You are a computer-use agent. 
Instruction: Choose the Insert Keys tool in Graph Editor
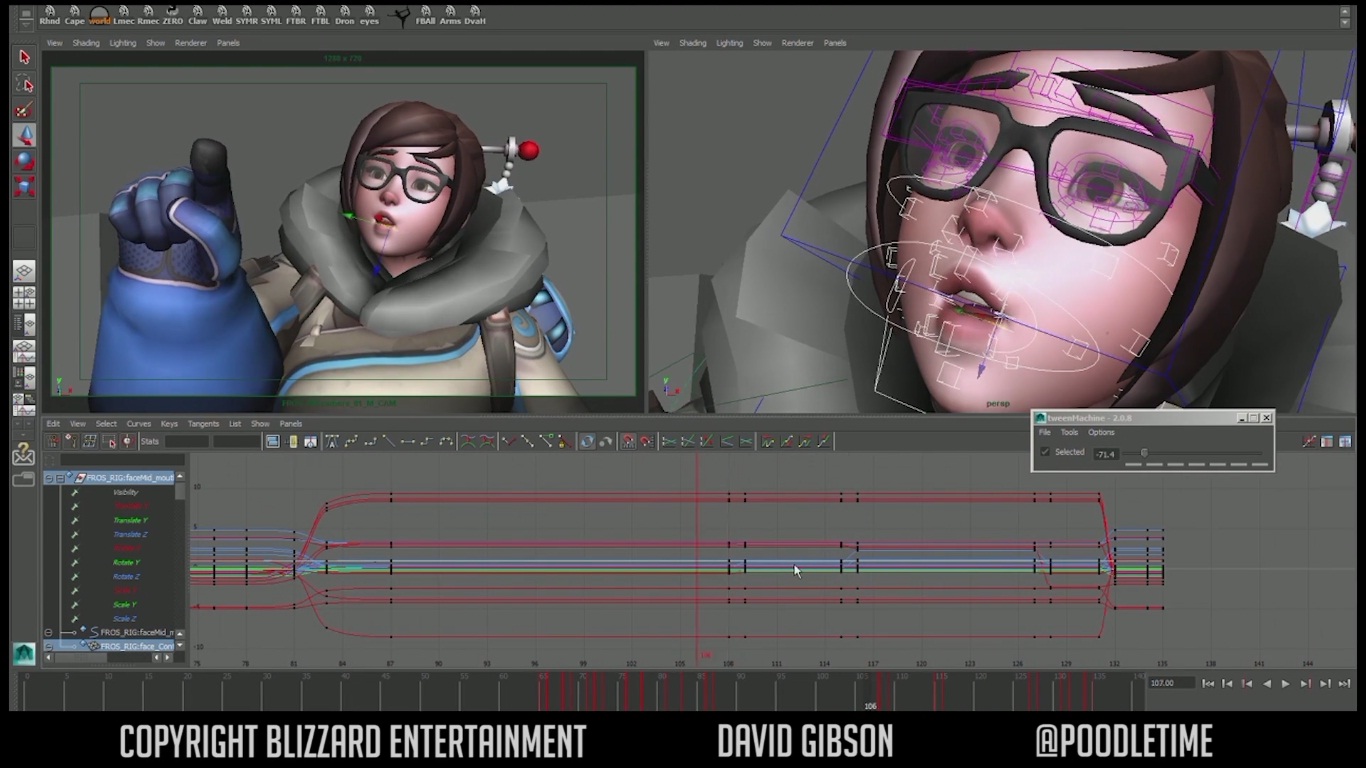click(71, 441)
